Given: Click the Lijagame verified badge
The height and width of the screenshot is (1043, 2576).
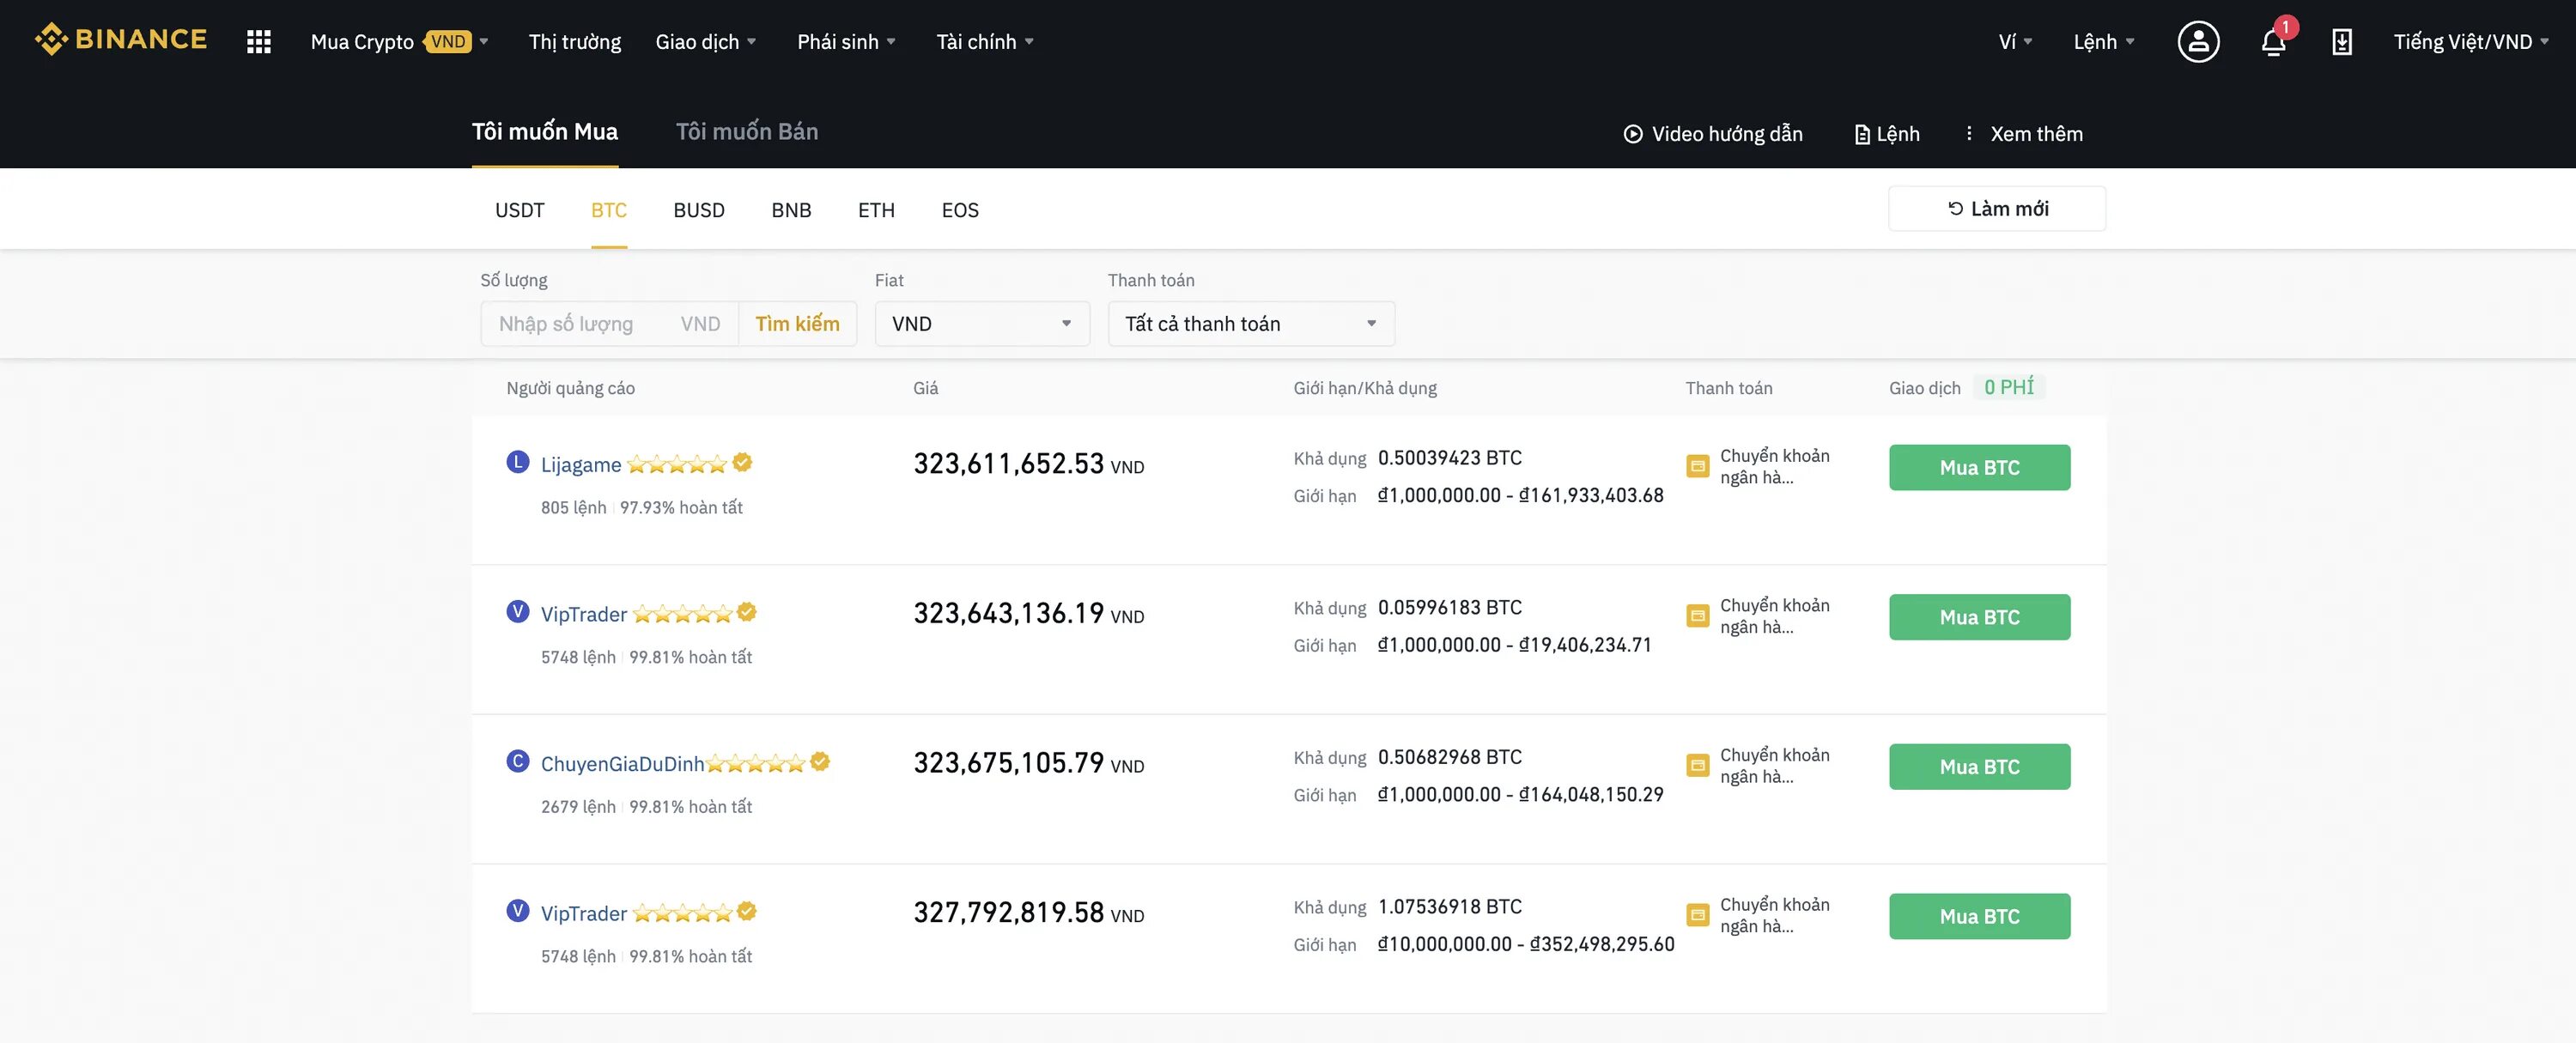Looking at the screenshot, I should [742, 462].
